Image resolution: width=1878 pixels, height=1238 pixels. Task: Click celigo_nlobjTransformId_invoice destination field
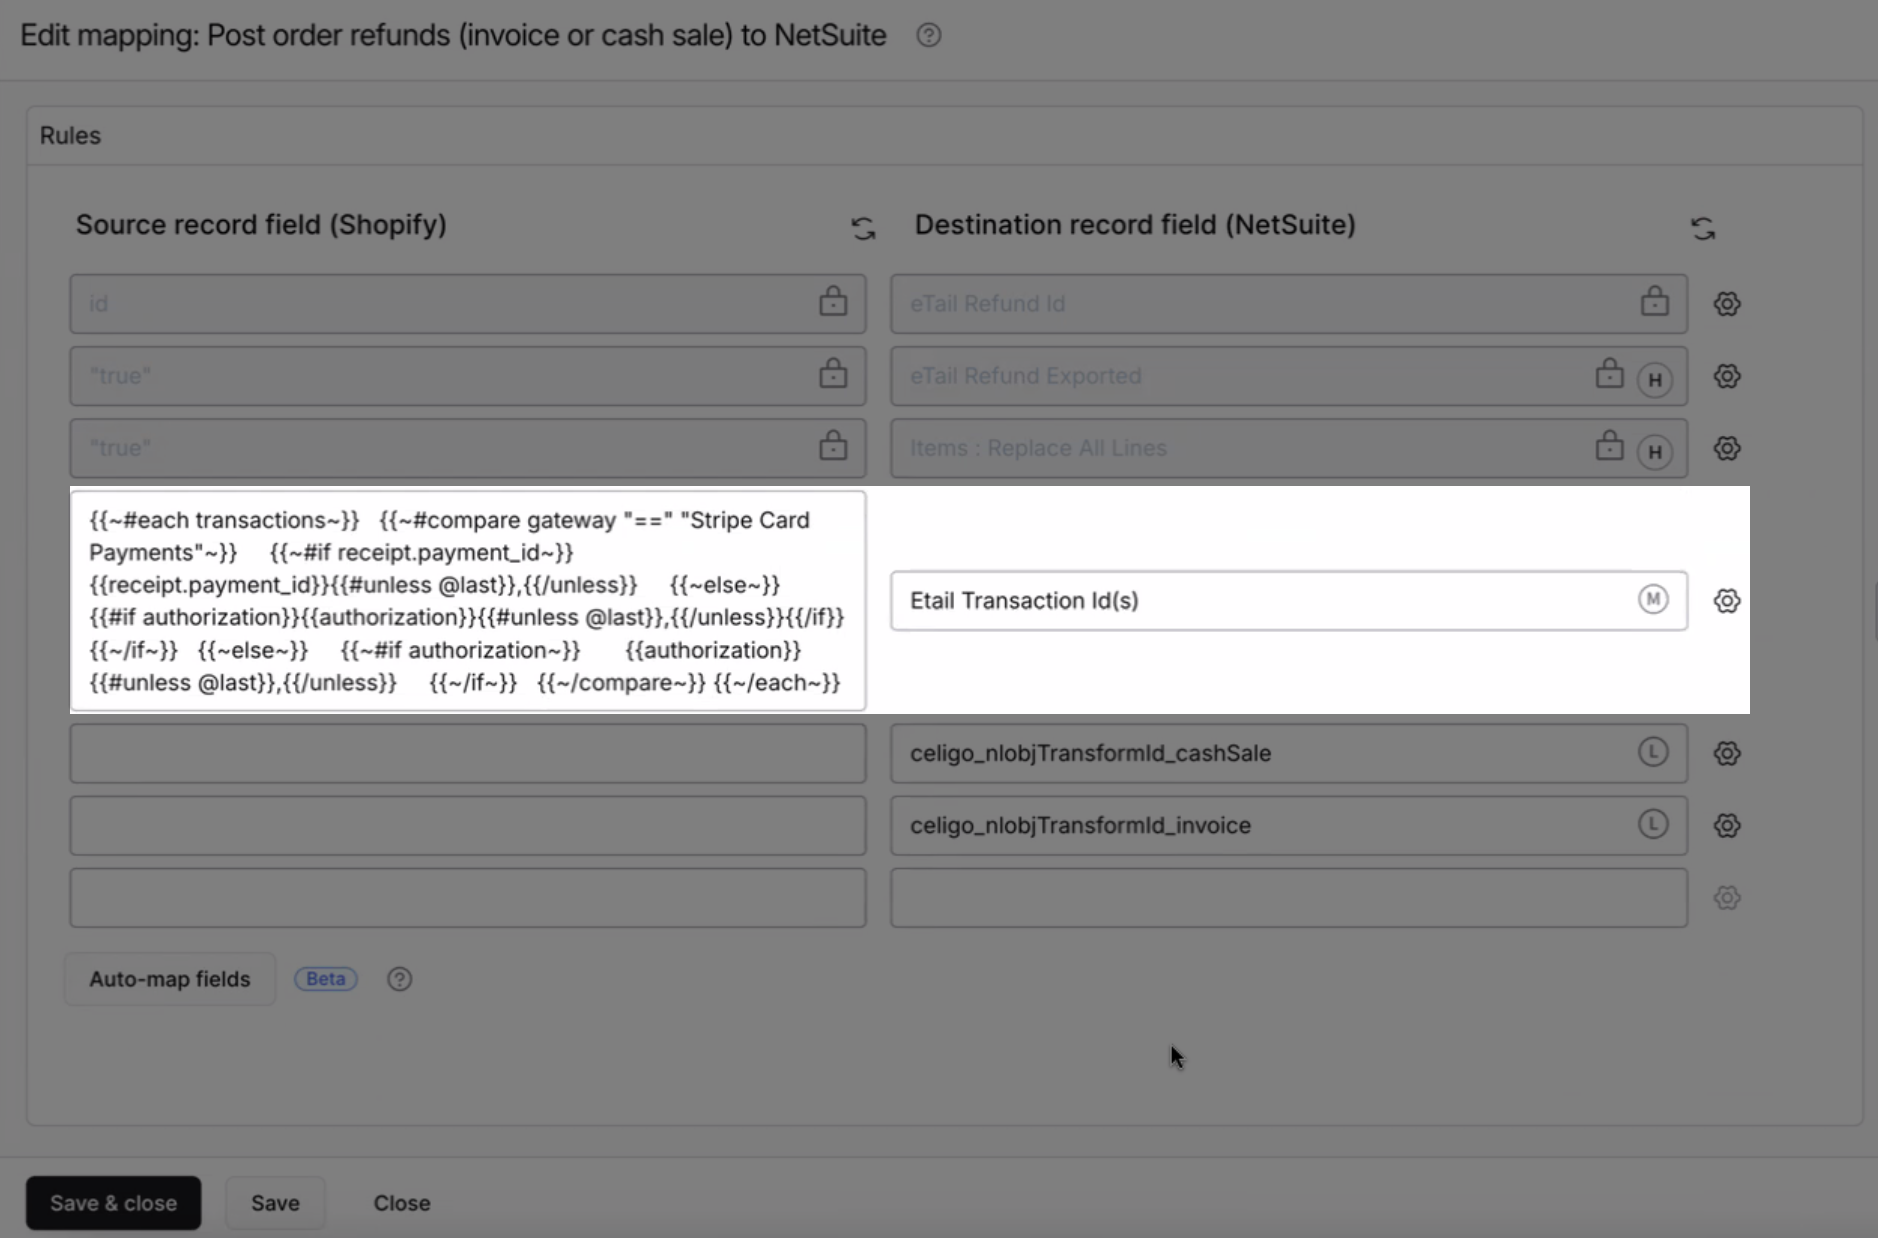(x=1289, y=825)
